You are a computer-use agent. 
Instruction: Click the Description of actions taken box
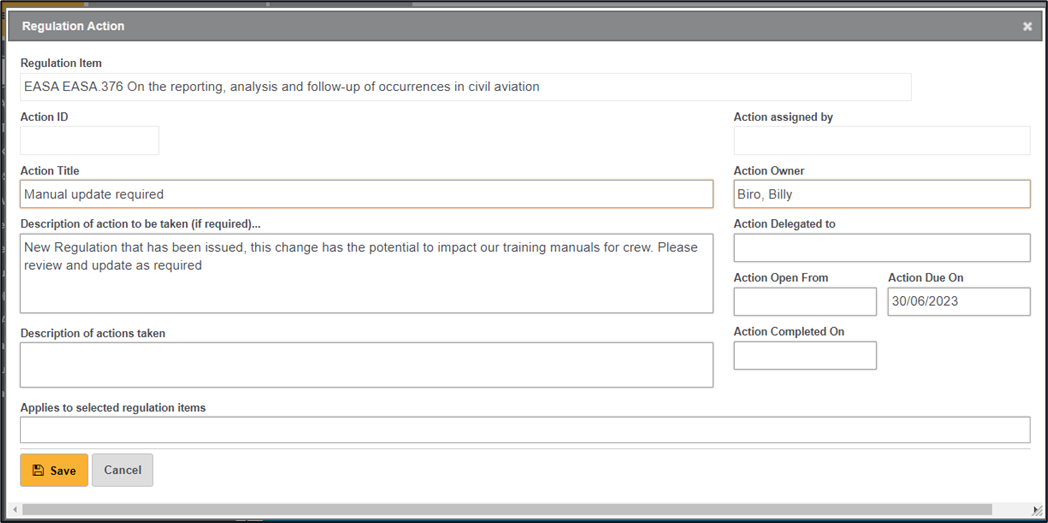point(366,365)
